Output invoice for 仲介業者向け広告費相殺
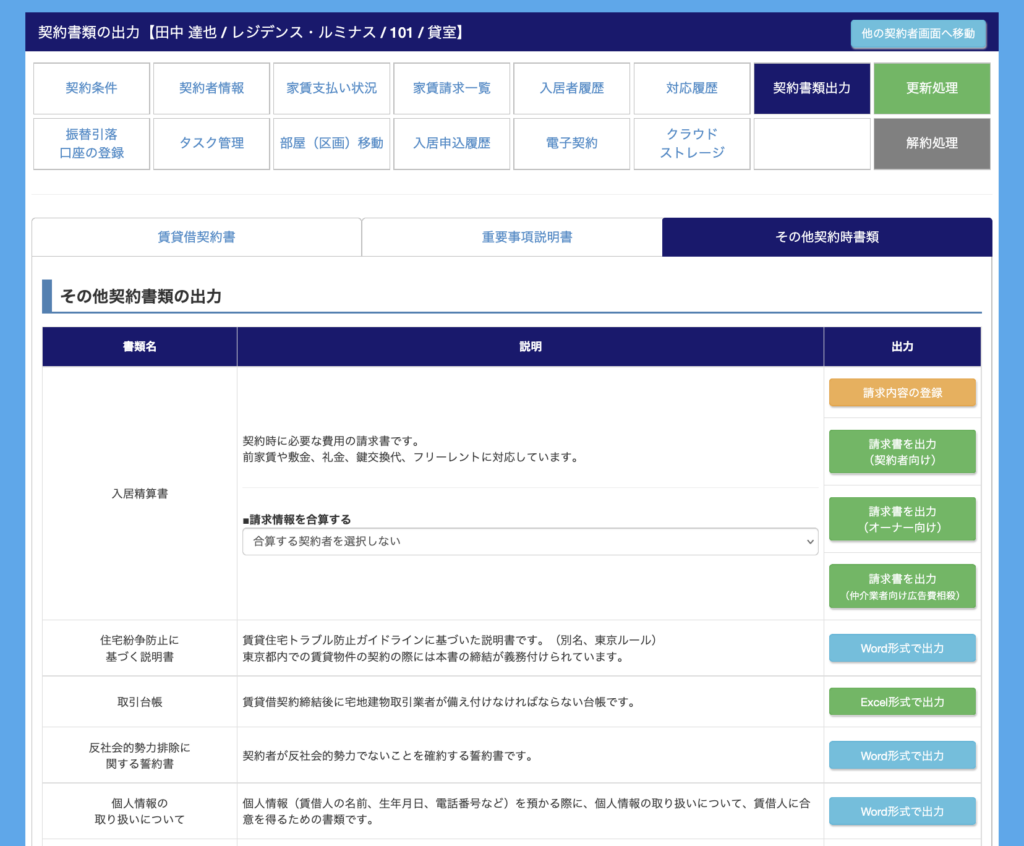This screenshot has width=1024, height=846. pyautogui.click(x=902, y=586)
